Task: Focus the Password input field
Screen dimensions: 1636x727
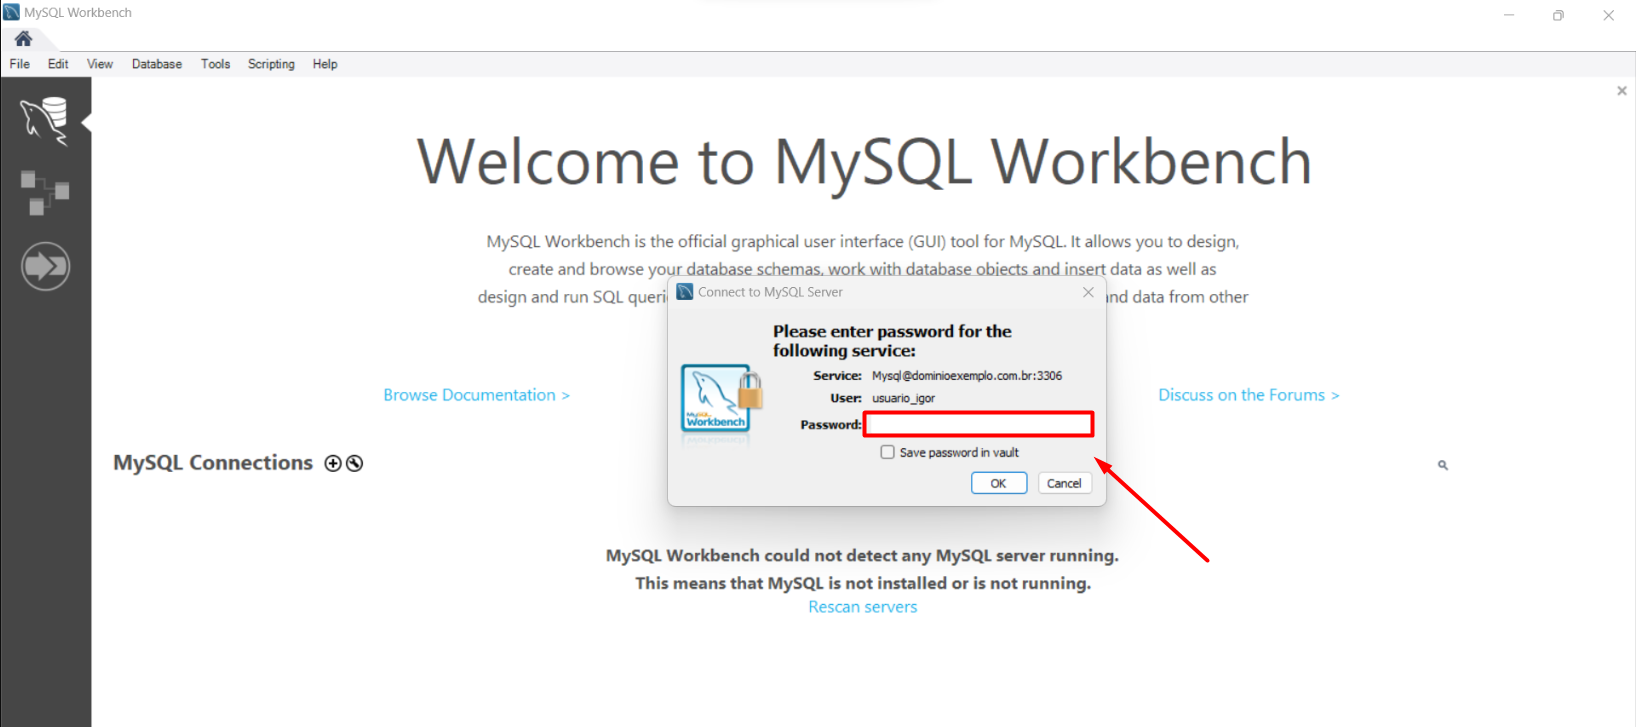Action: (x=979, y=424)
